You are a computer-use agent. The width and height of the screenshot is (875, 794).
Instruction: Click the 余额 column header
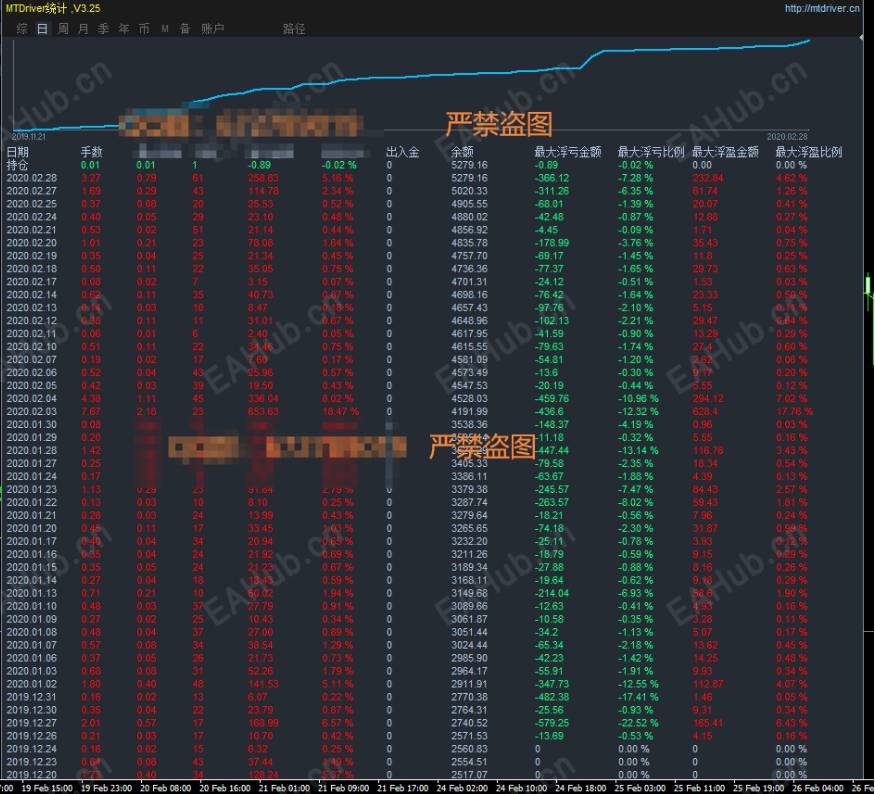pos(462,152)
